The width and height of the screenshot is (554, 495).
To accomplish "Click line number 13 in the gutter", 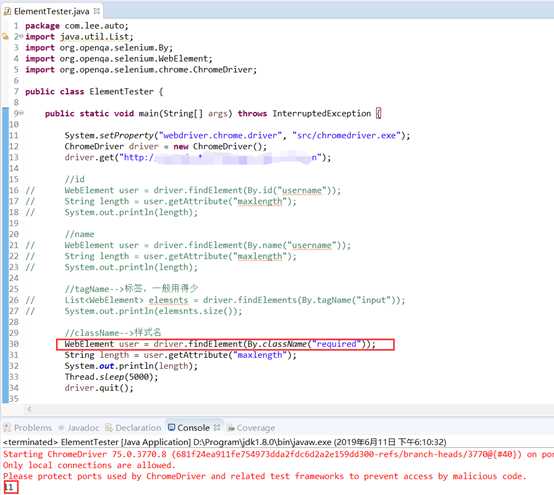I will pyautogui.click(x=14, y=157).
